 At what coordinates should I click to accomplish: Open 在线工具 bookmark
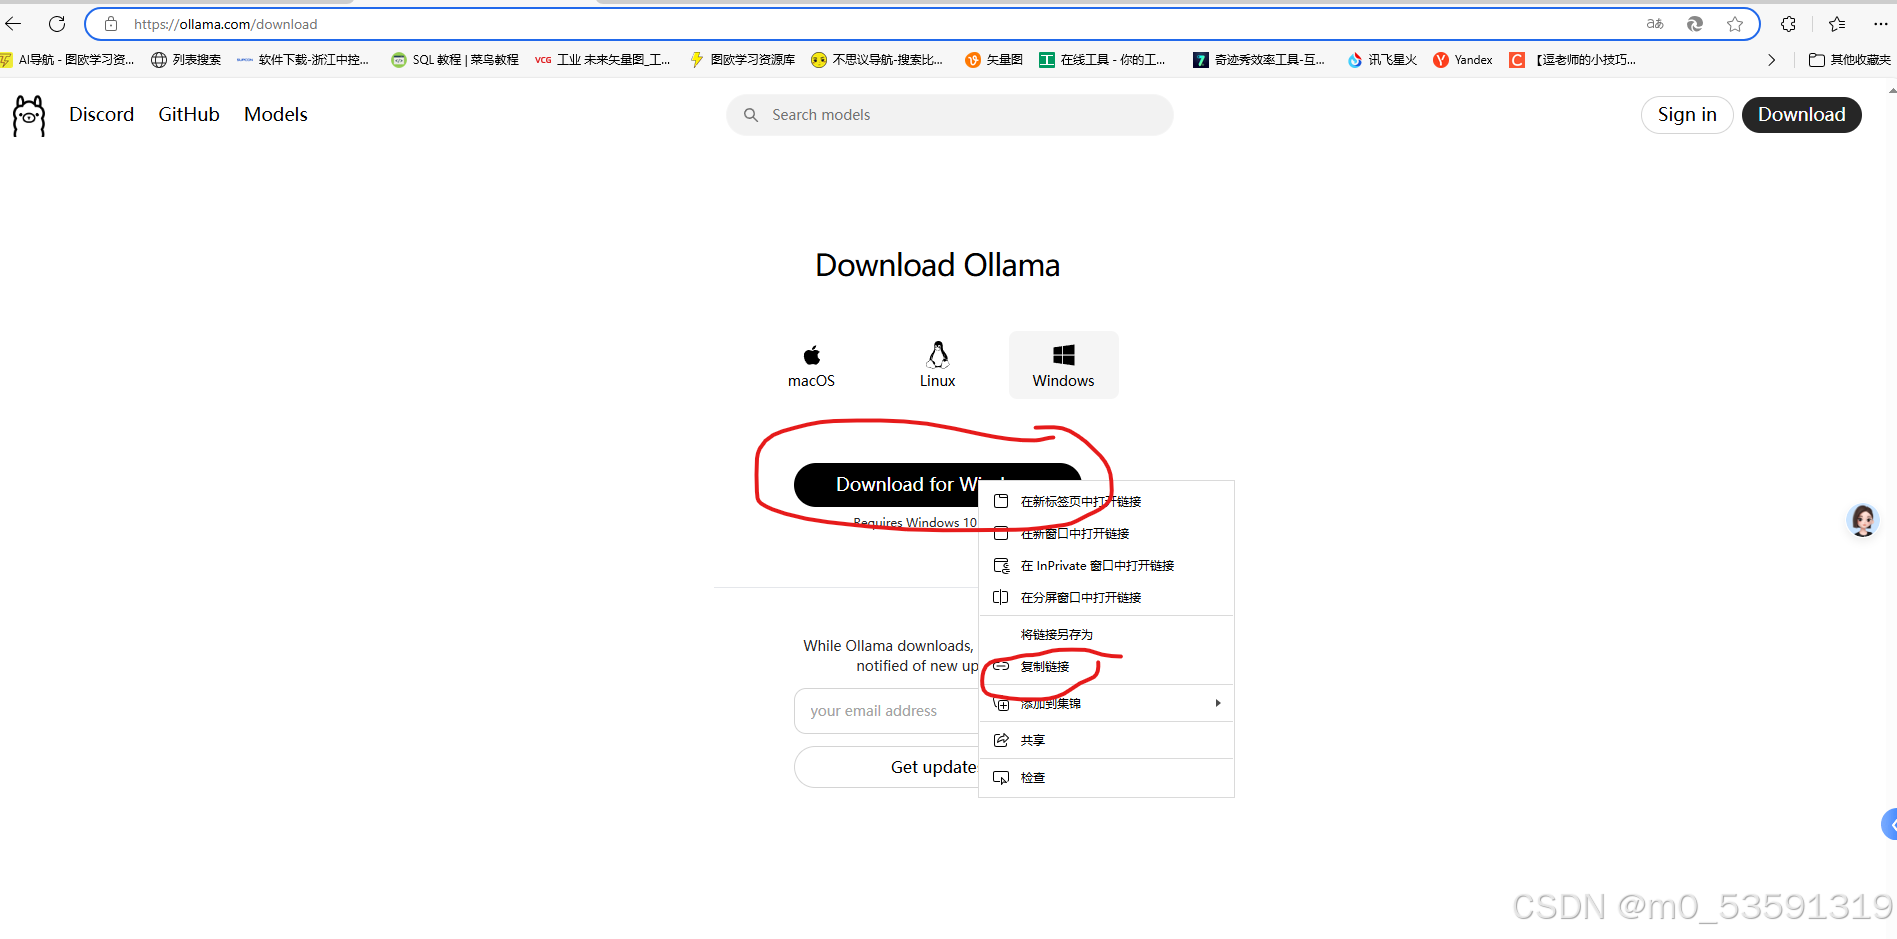(1102, 60)
